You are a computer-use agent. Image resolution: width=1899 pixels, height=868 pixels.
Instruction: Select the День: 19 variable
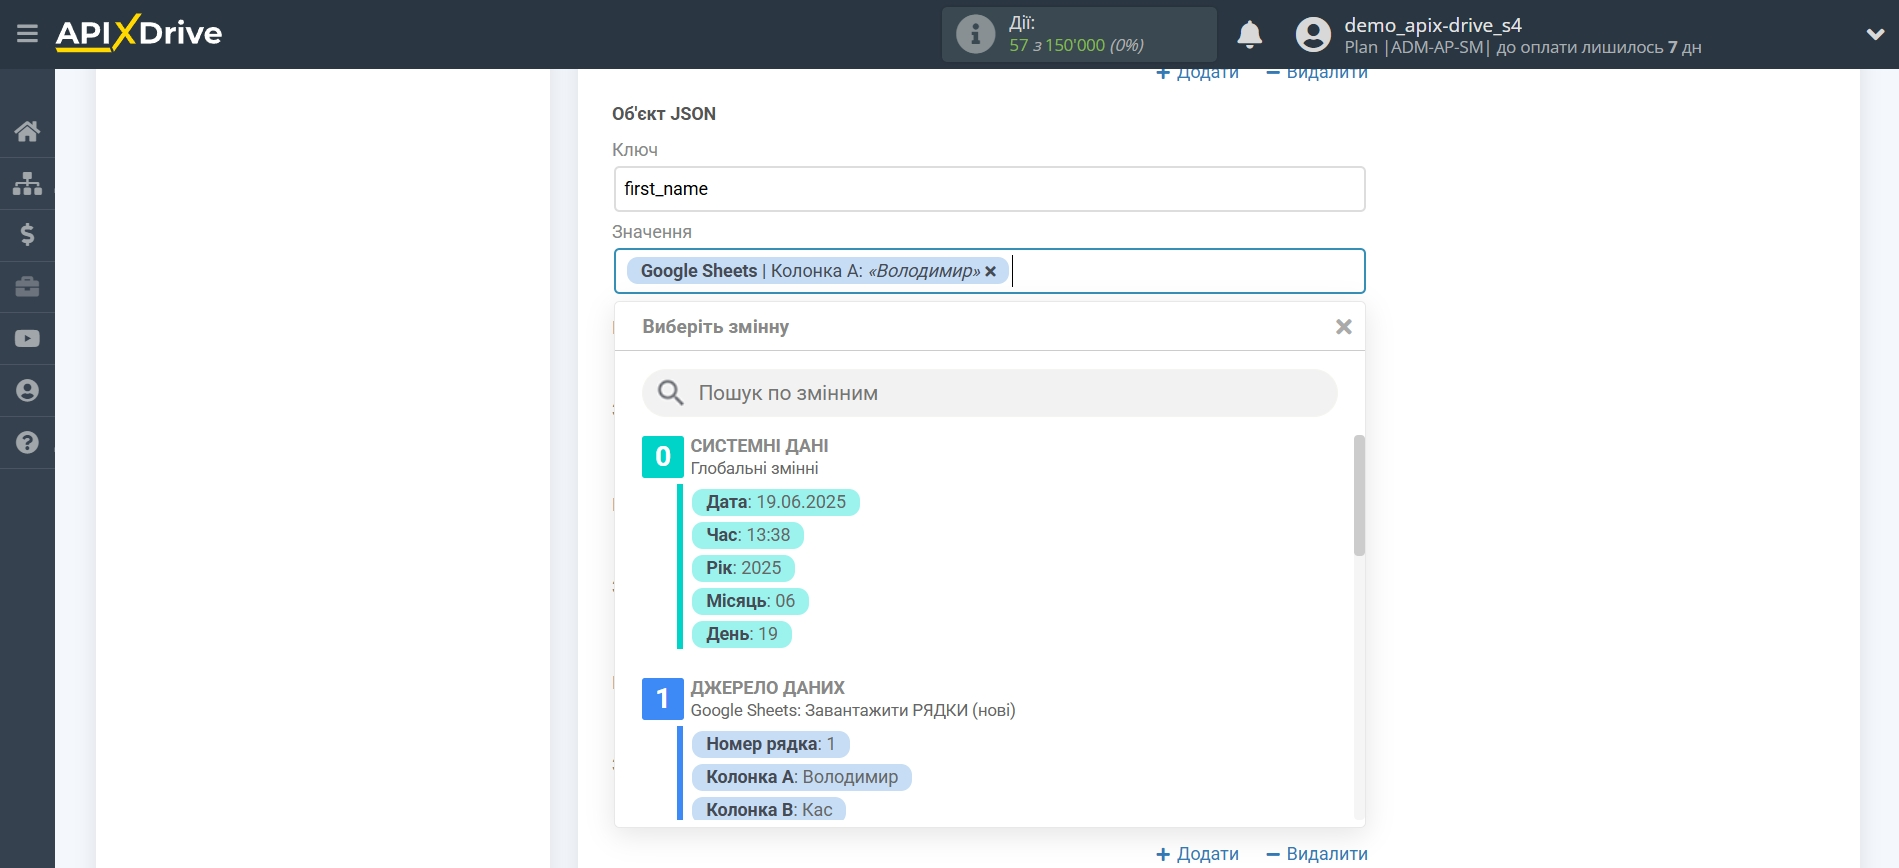pyautogui.click(x=741, y=634)
